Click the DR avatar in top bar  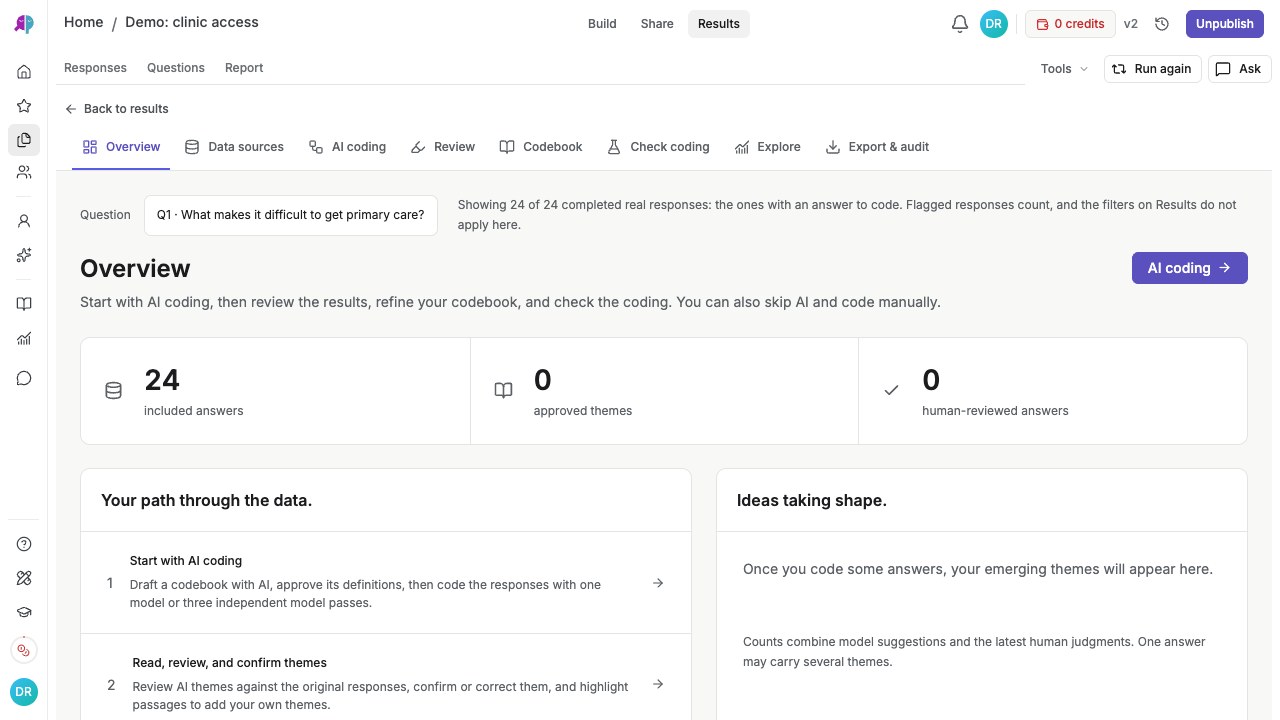pos(993,24)
